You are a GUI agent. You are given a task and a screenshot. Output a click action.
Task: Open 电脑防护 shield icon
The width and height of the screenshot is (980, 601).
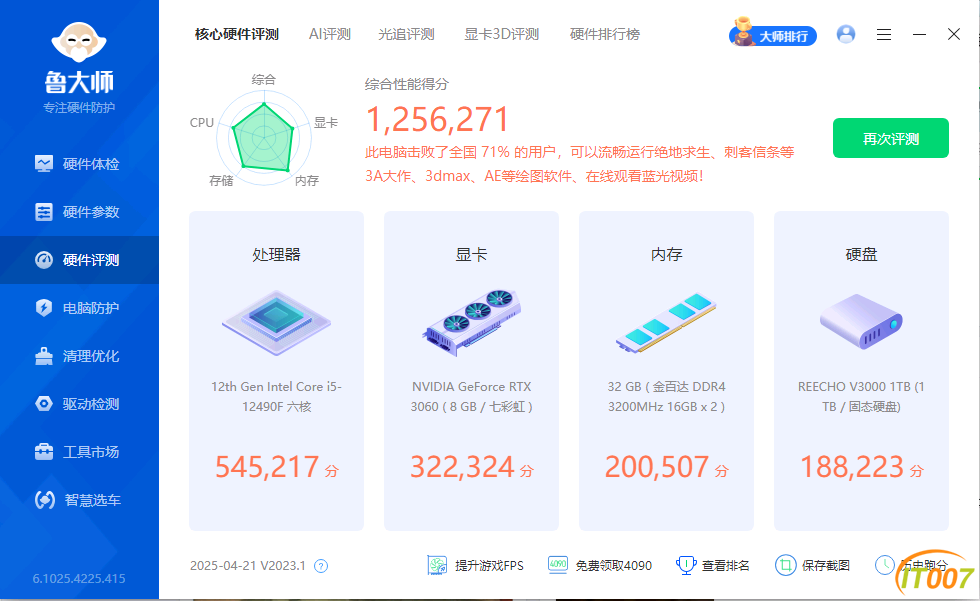pos(44,308)
